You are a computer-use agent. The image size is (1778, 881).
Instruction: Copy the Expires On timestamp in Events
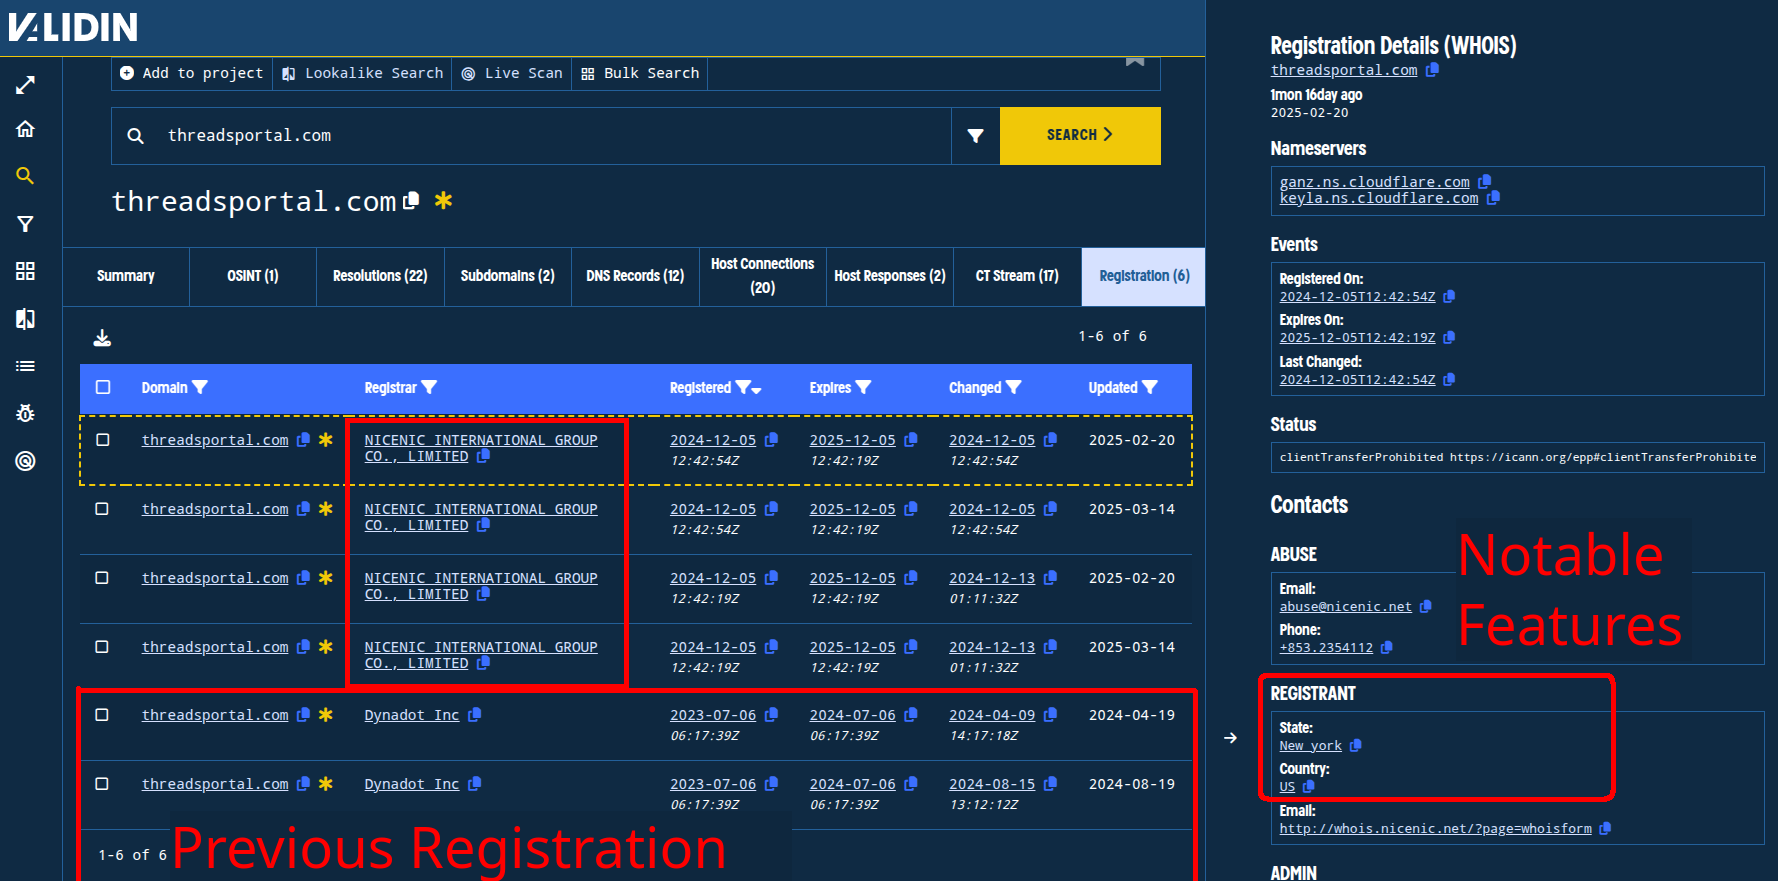click(x=1449, y=337)
